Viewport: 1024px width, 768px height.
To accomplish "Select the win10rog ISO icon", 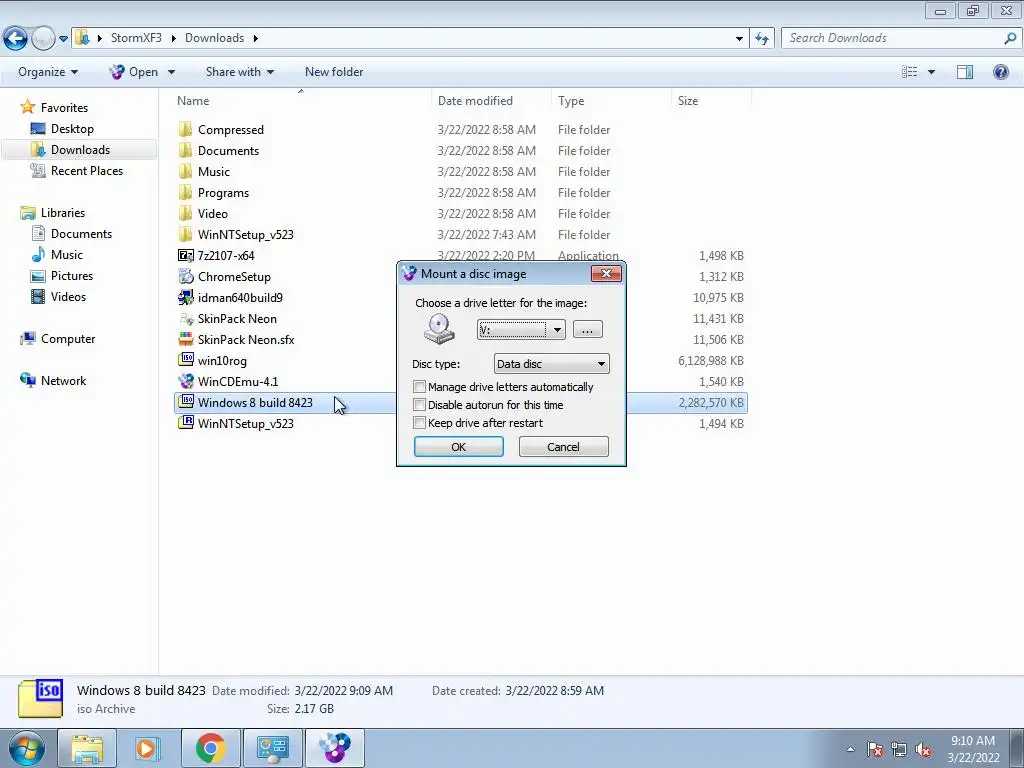I will (185, 359).
